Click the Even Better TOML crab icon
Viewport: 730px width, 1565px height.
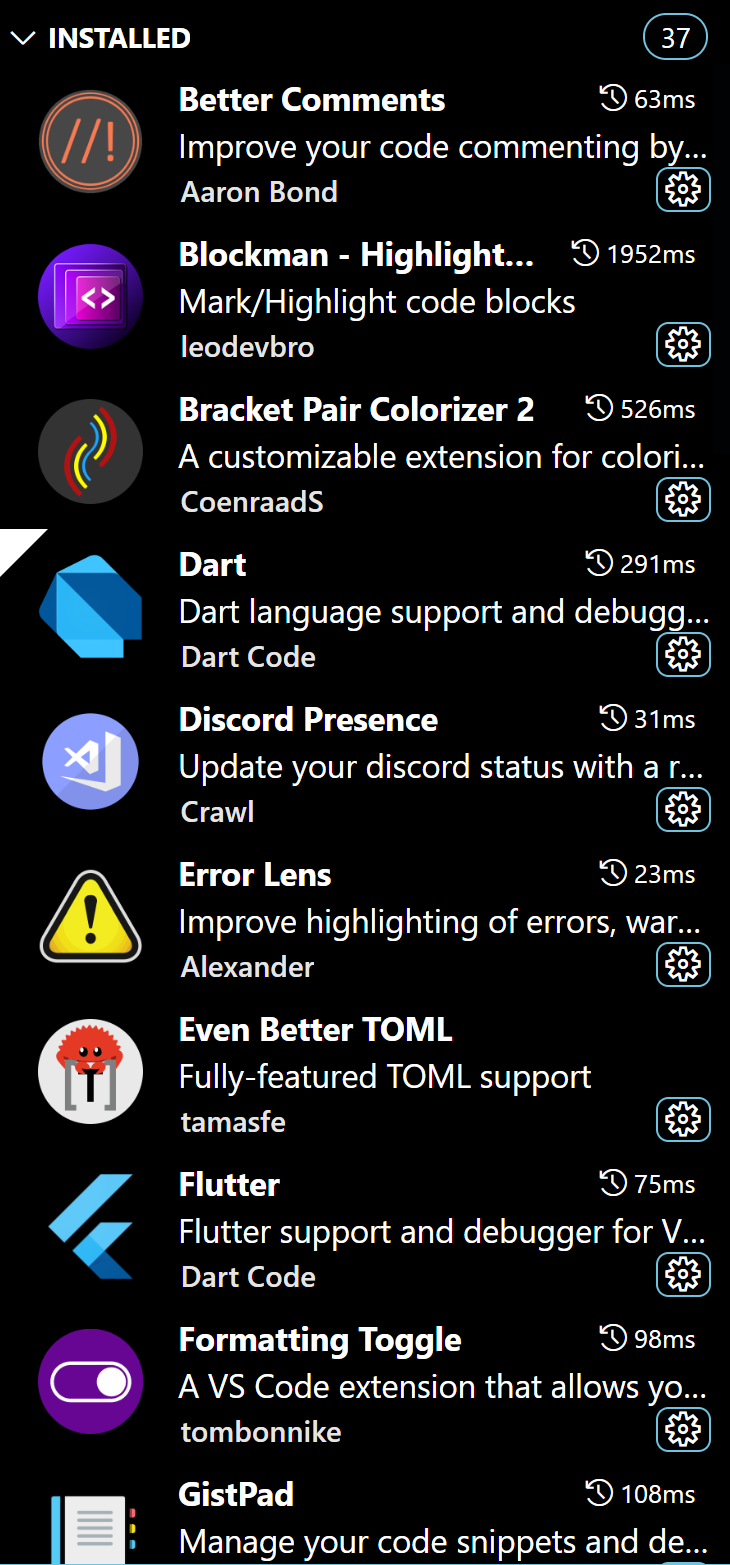(x=90, y=1071)
